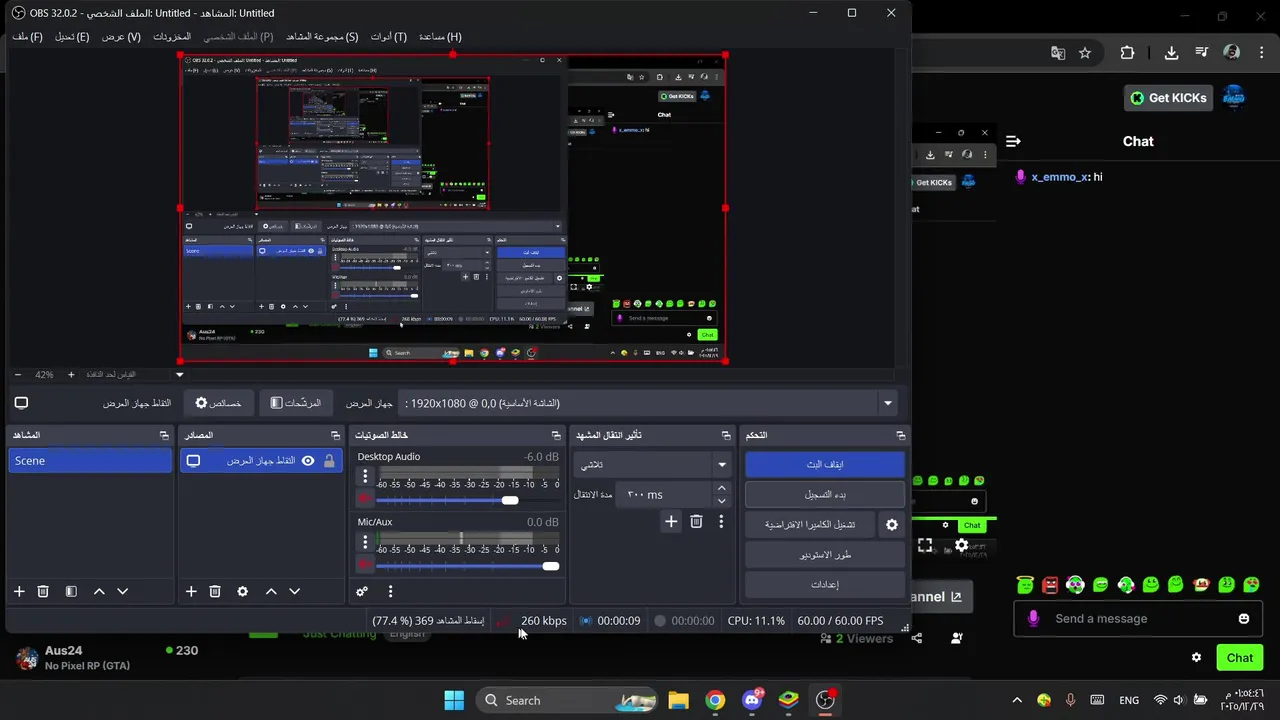1280x720 pixels.
Task: Open audio mixer three-dot menu at dock bottom
Action: point(390,592)
